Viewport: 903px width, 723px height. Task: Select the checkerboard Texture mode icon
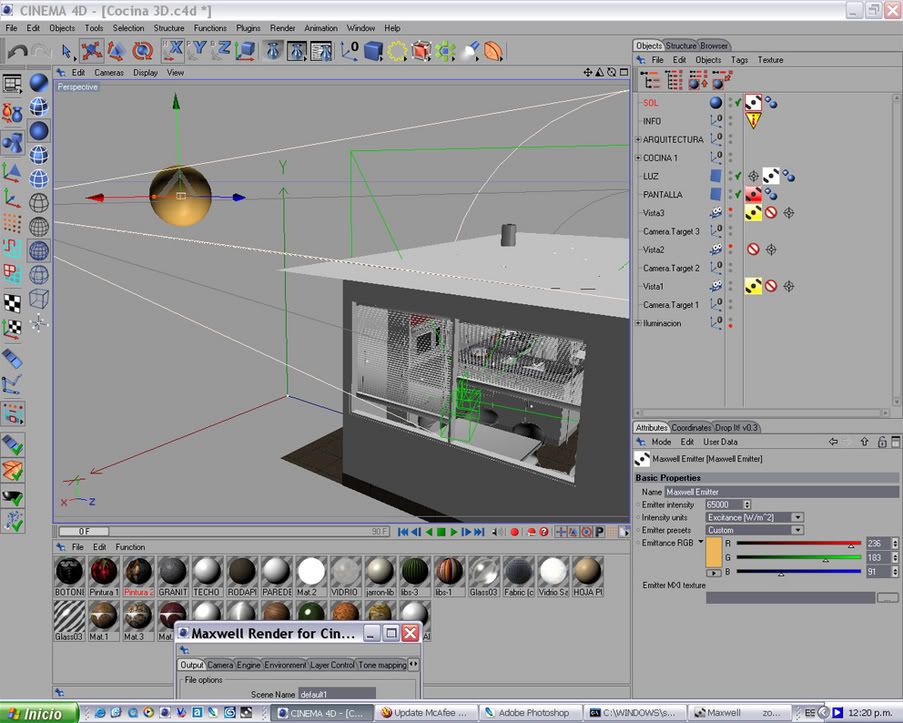(x=12, y=302)
